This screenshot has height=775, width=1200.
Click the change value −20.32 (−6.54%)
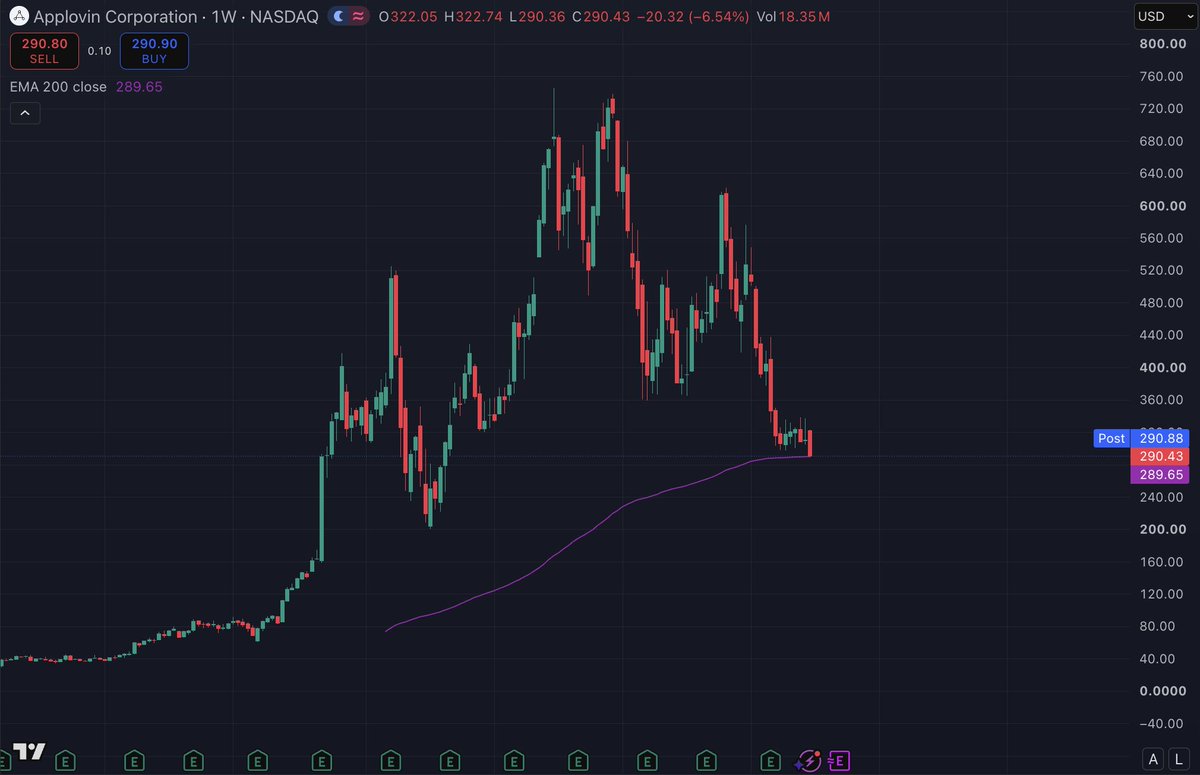691,17
